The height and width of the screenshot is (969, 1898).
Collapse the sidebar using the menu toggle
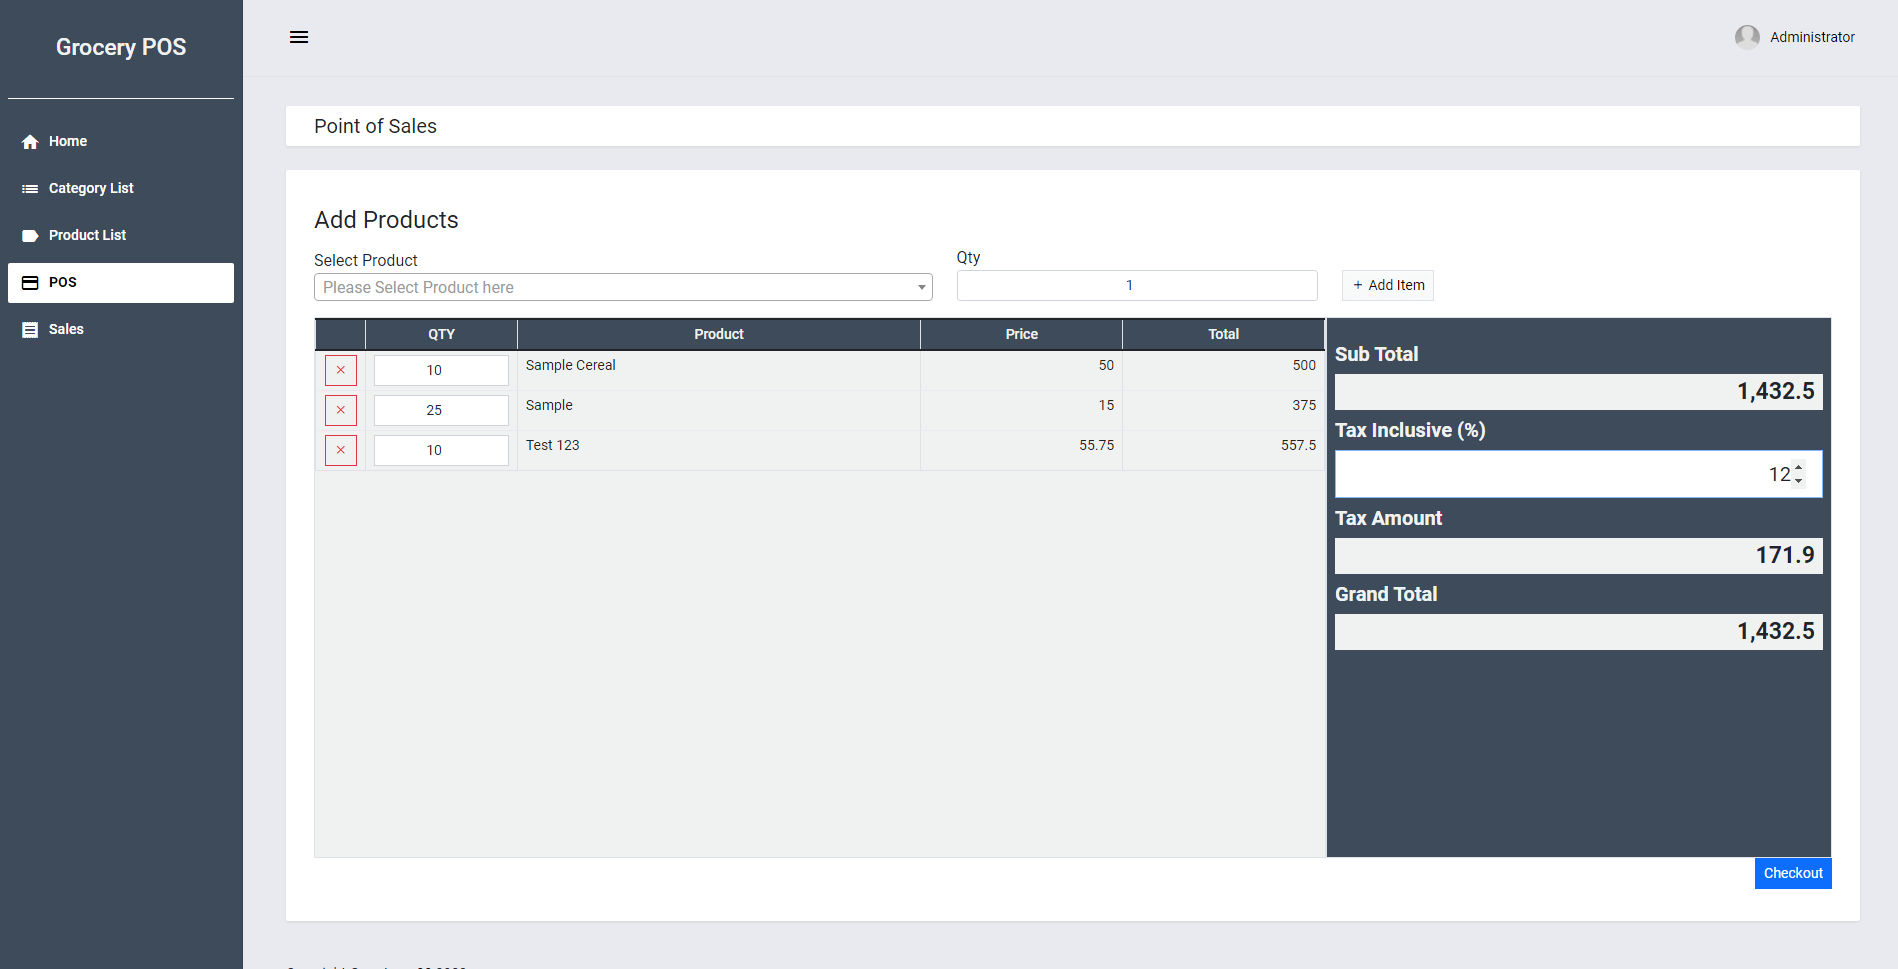pos(298,37)
